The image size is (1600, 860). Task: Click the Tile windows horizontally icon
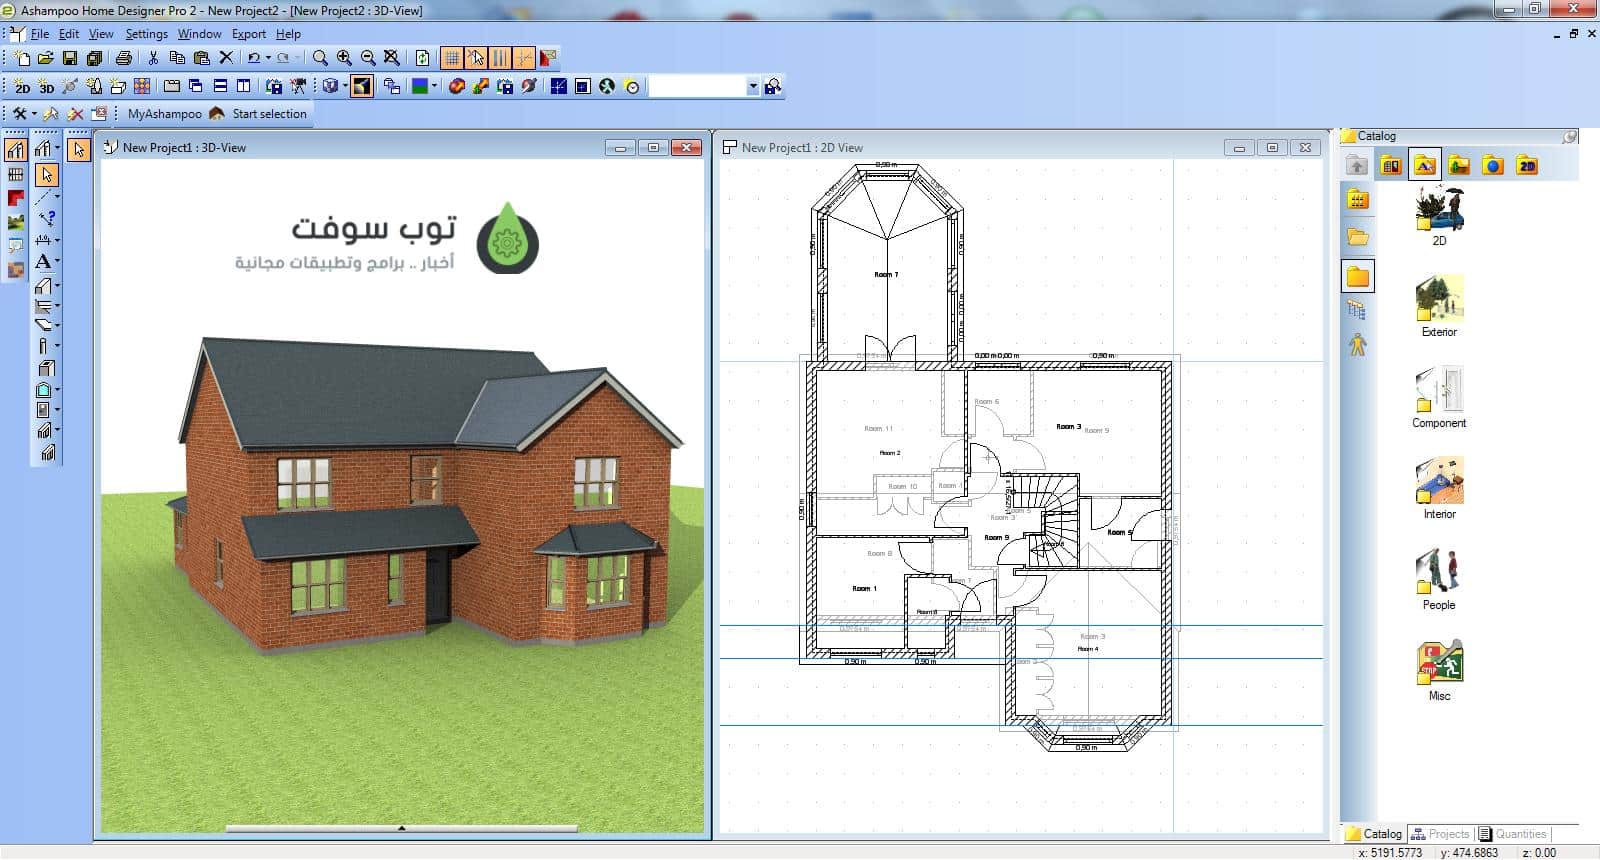(x=220, y=87)
